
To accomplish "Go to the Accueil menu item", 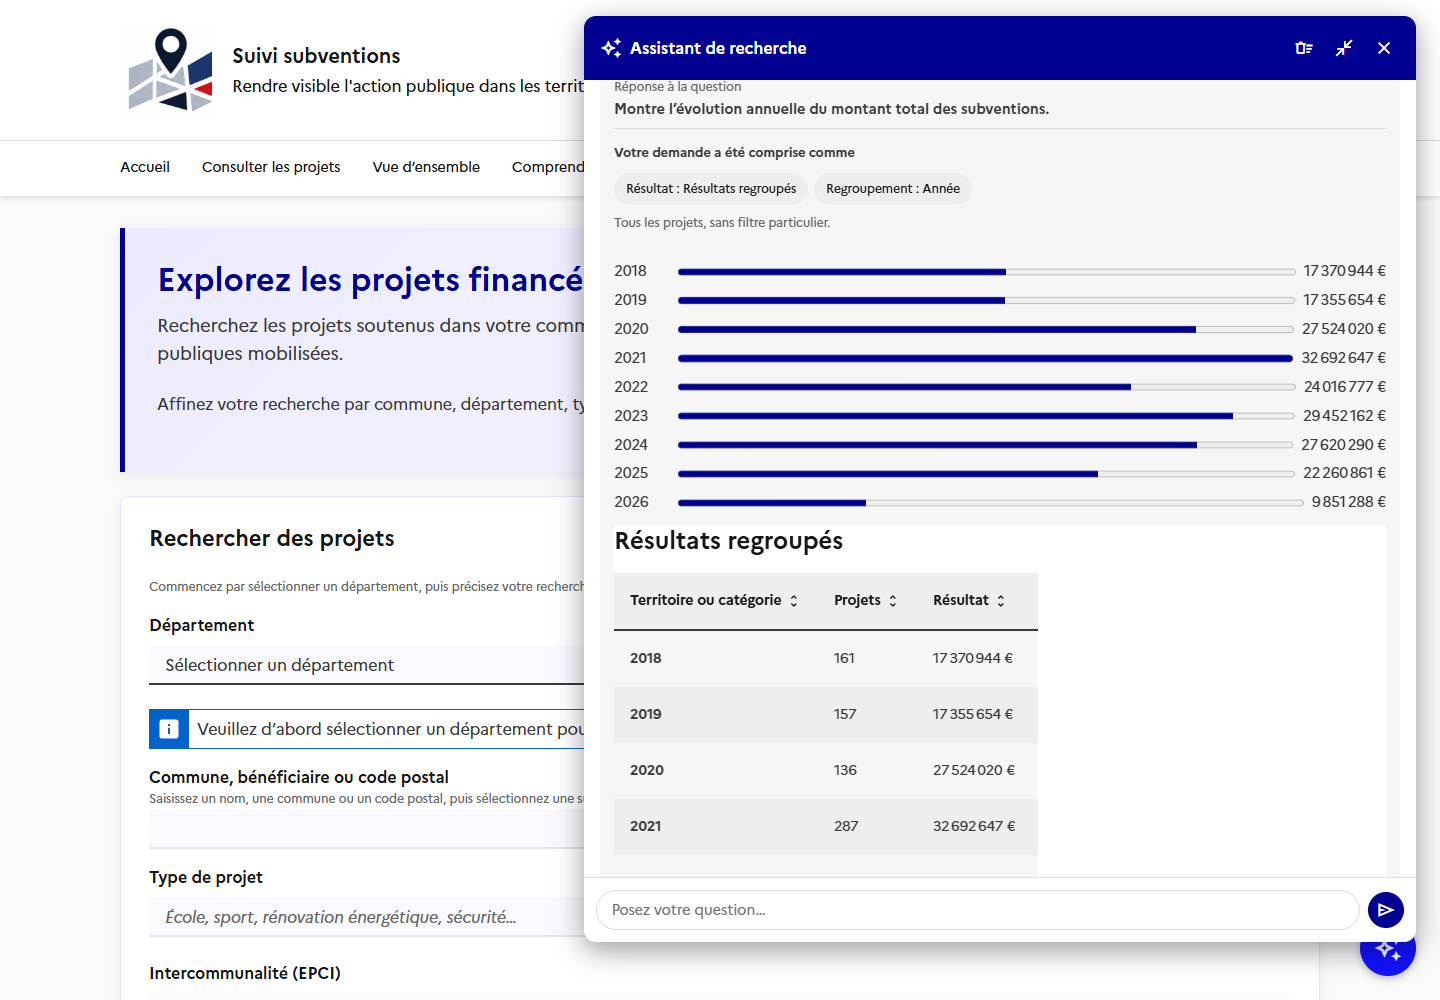I will (x=145, y=167).
